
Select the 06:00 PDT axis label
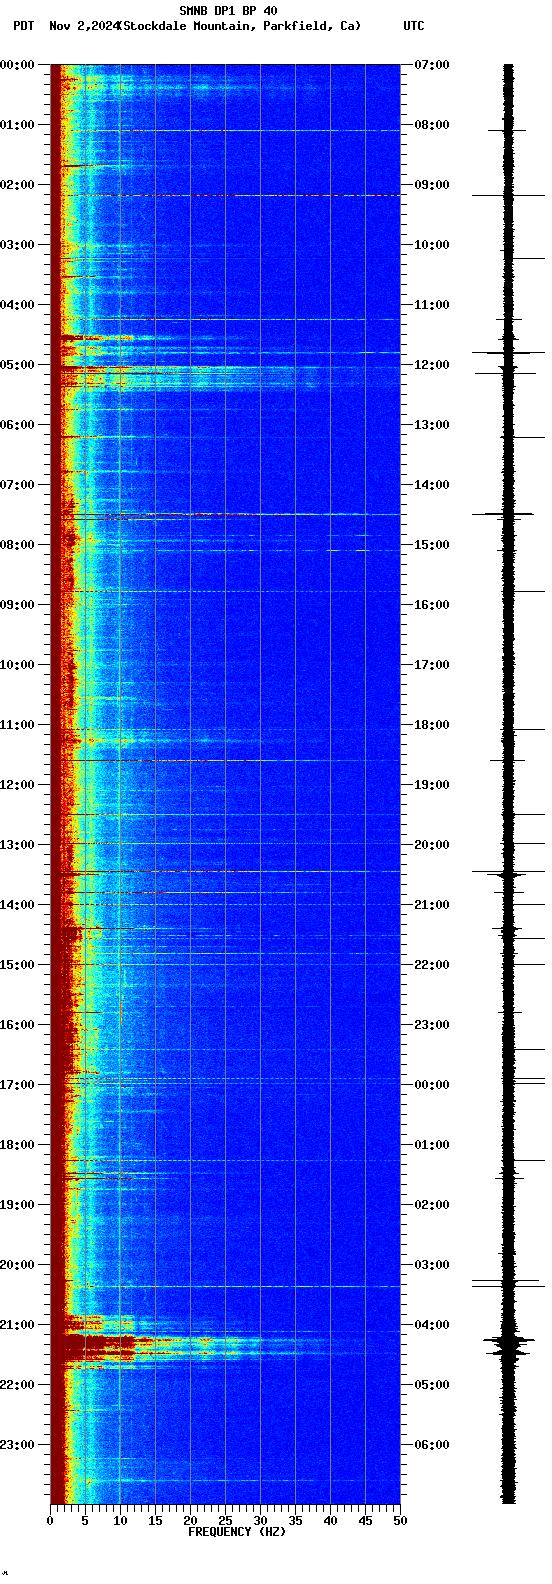coord(17,425)
